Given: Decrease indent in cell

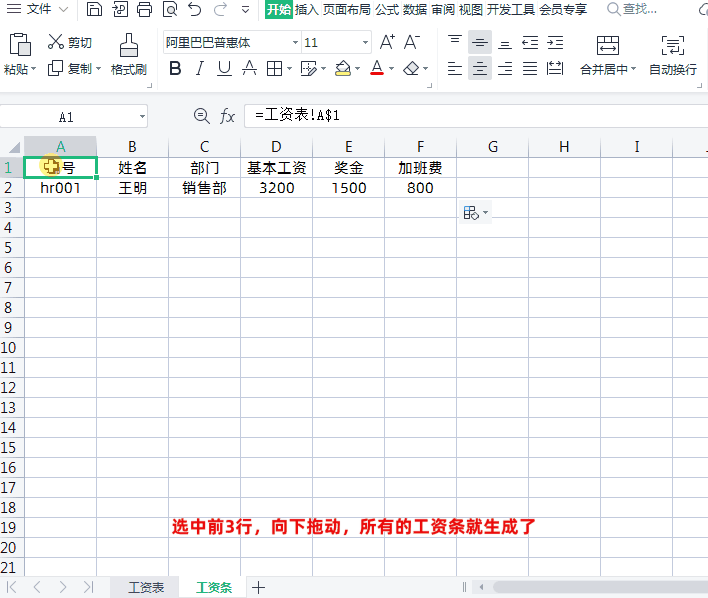Looking at the screenshot, I should click(530, 42).
